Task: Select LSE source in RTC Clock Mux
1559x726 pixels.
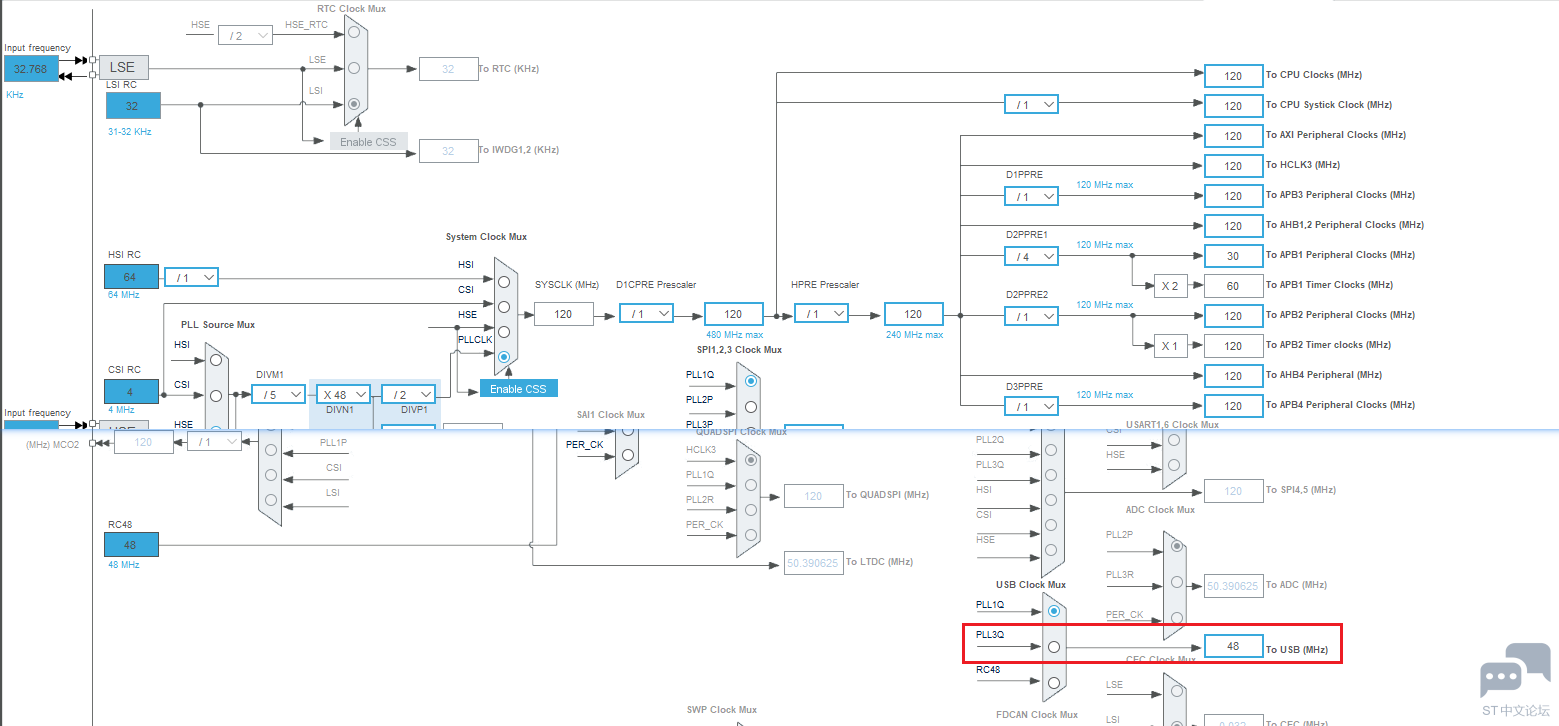Action: point(353,68)
